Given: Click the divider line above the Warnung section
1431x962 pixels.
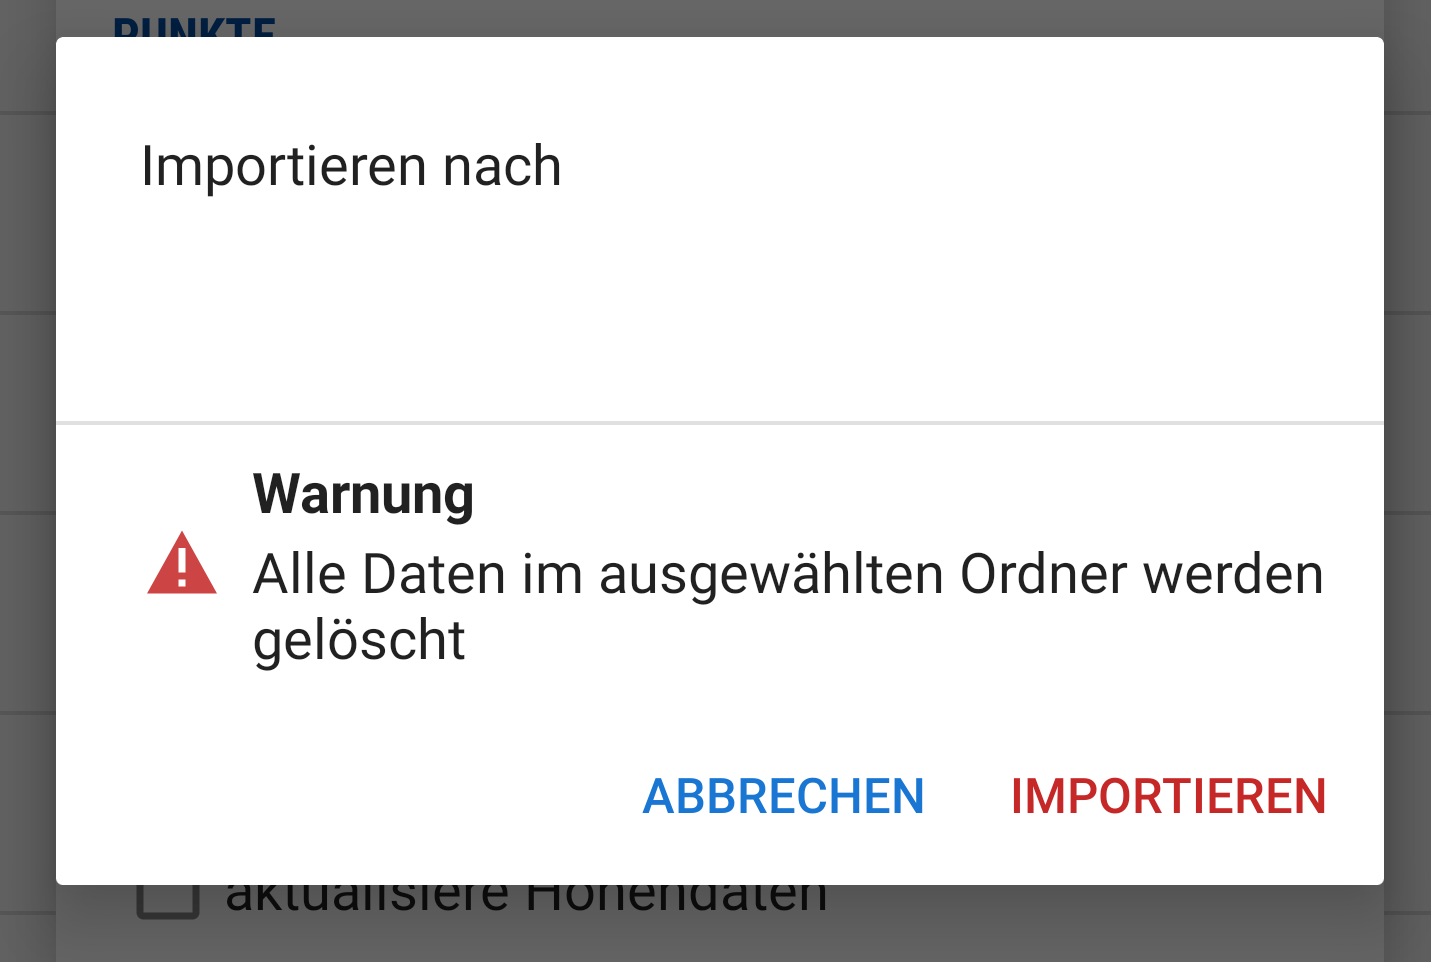Looking at the screenshot, I should coord(720,423).
